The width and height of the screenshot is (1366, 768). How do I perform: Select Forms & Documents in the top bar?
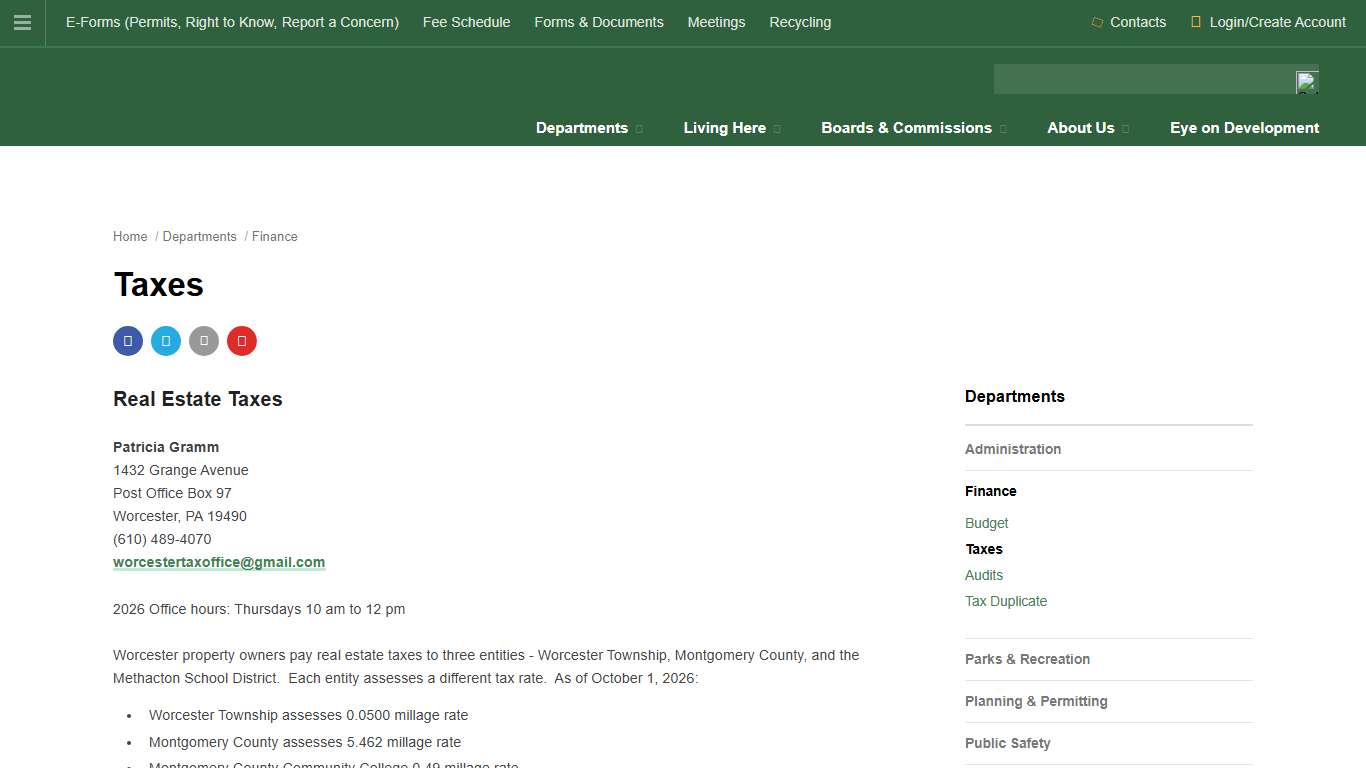598,22
